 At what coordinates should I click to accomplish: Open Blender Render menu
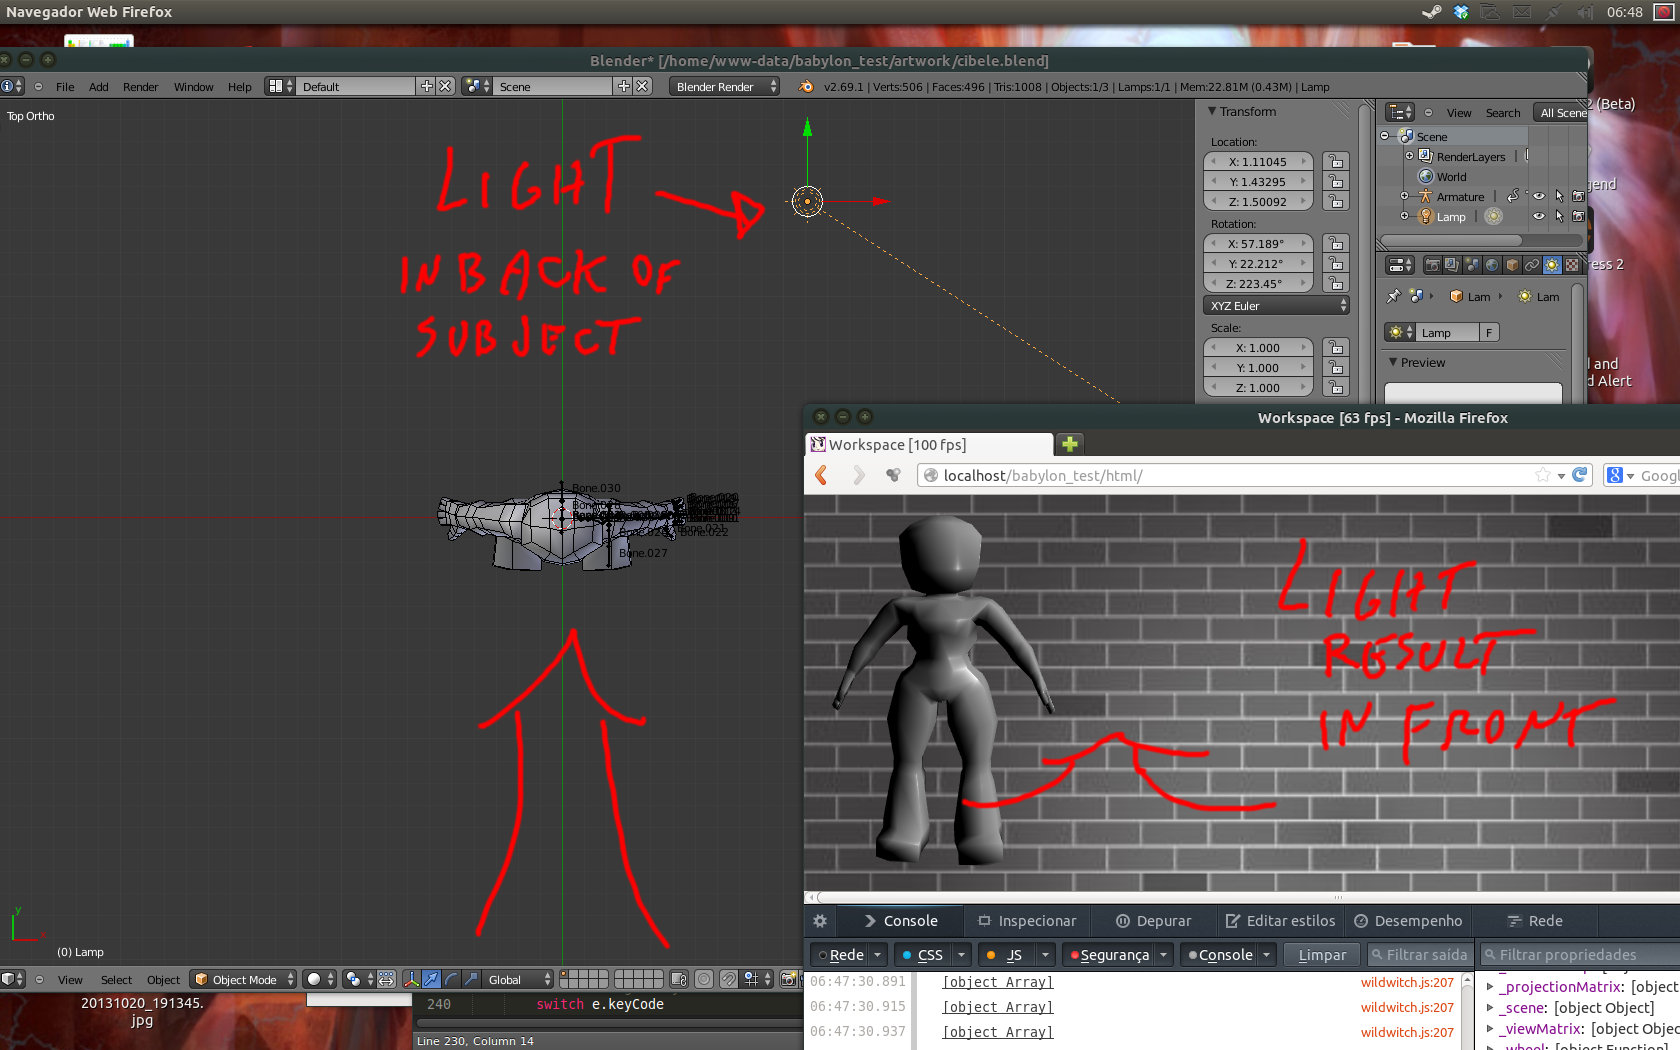click(x=140, y=87)
